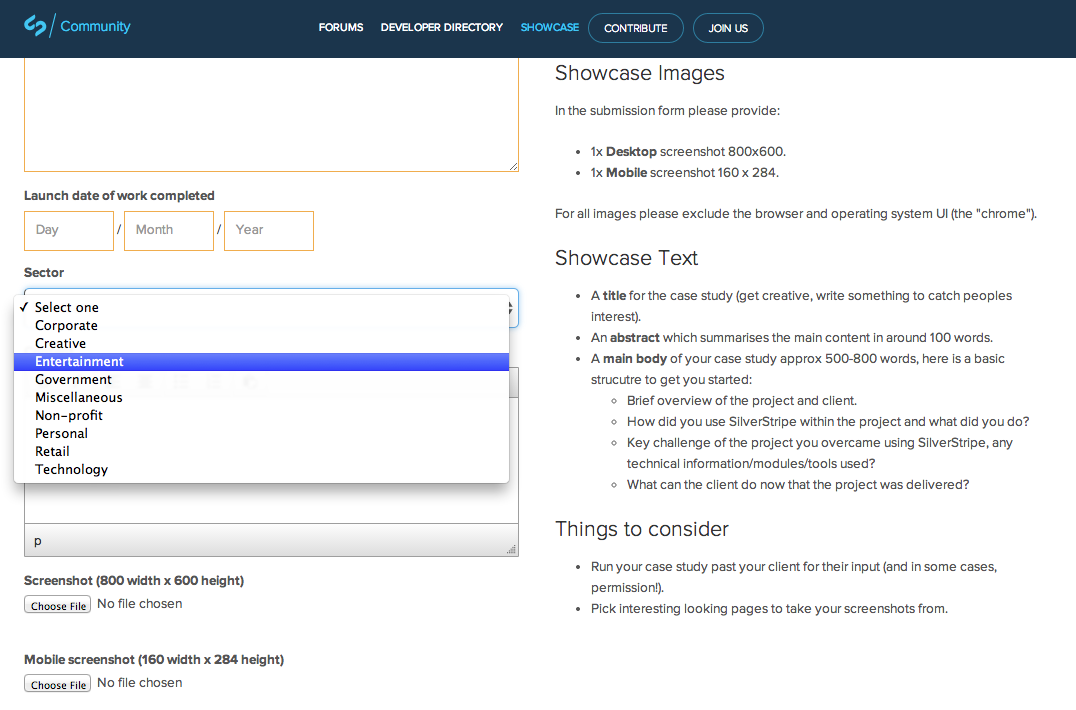The image size is (1076, 710).
Task: Focus the Month input field
Action: point(169,230)
